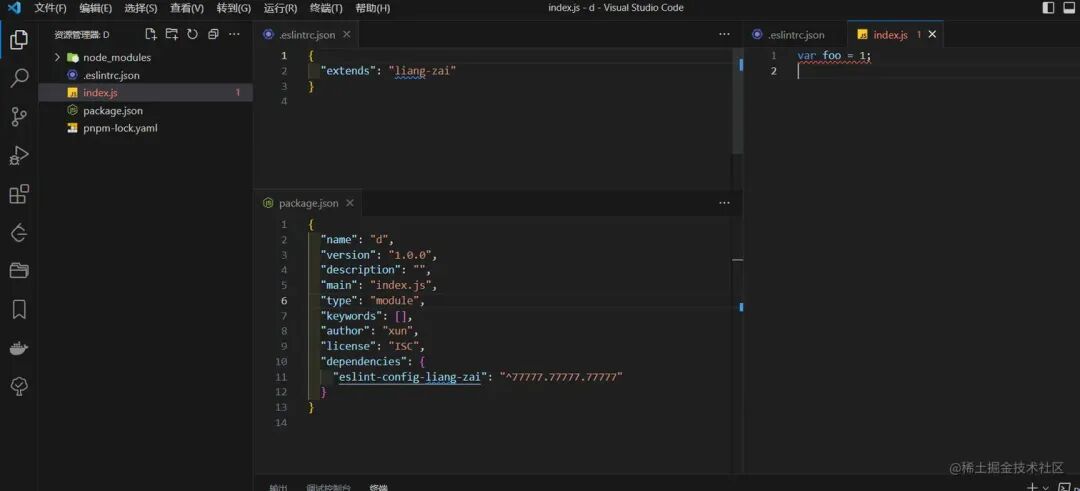
Task: Open the Project Manager folder icon in activity bar
Action: [x=19, y=271]
